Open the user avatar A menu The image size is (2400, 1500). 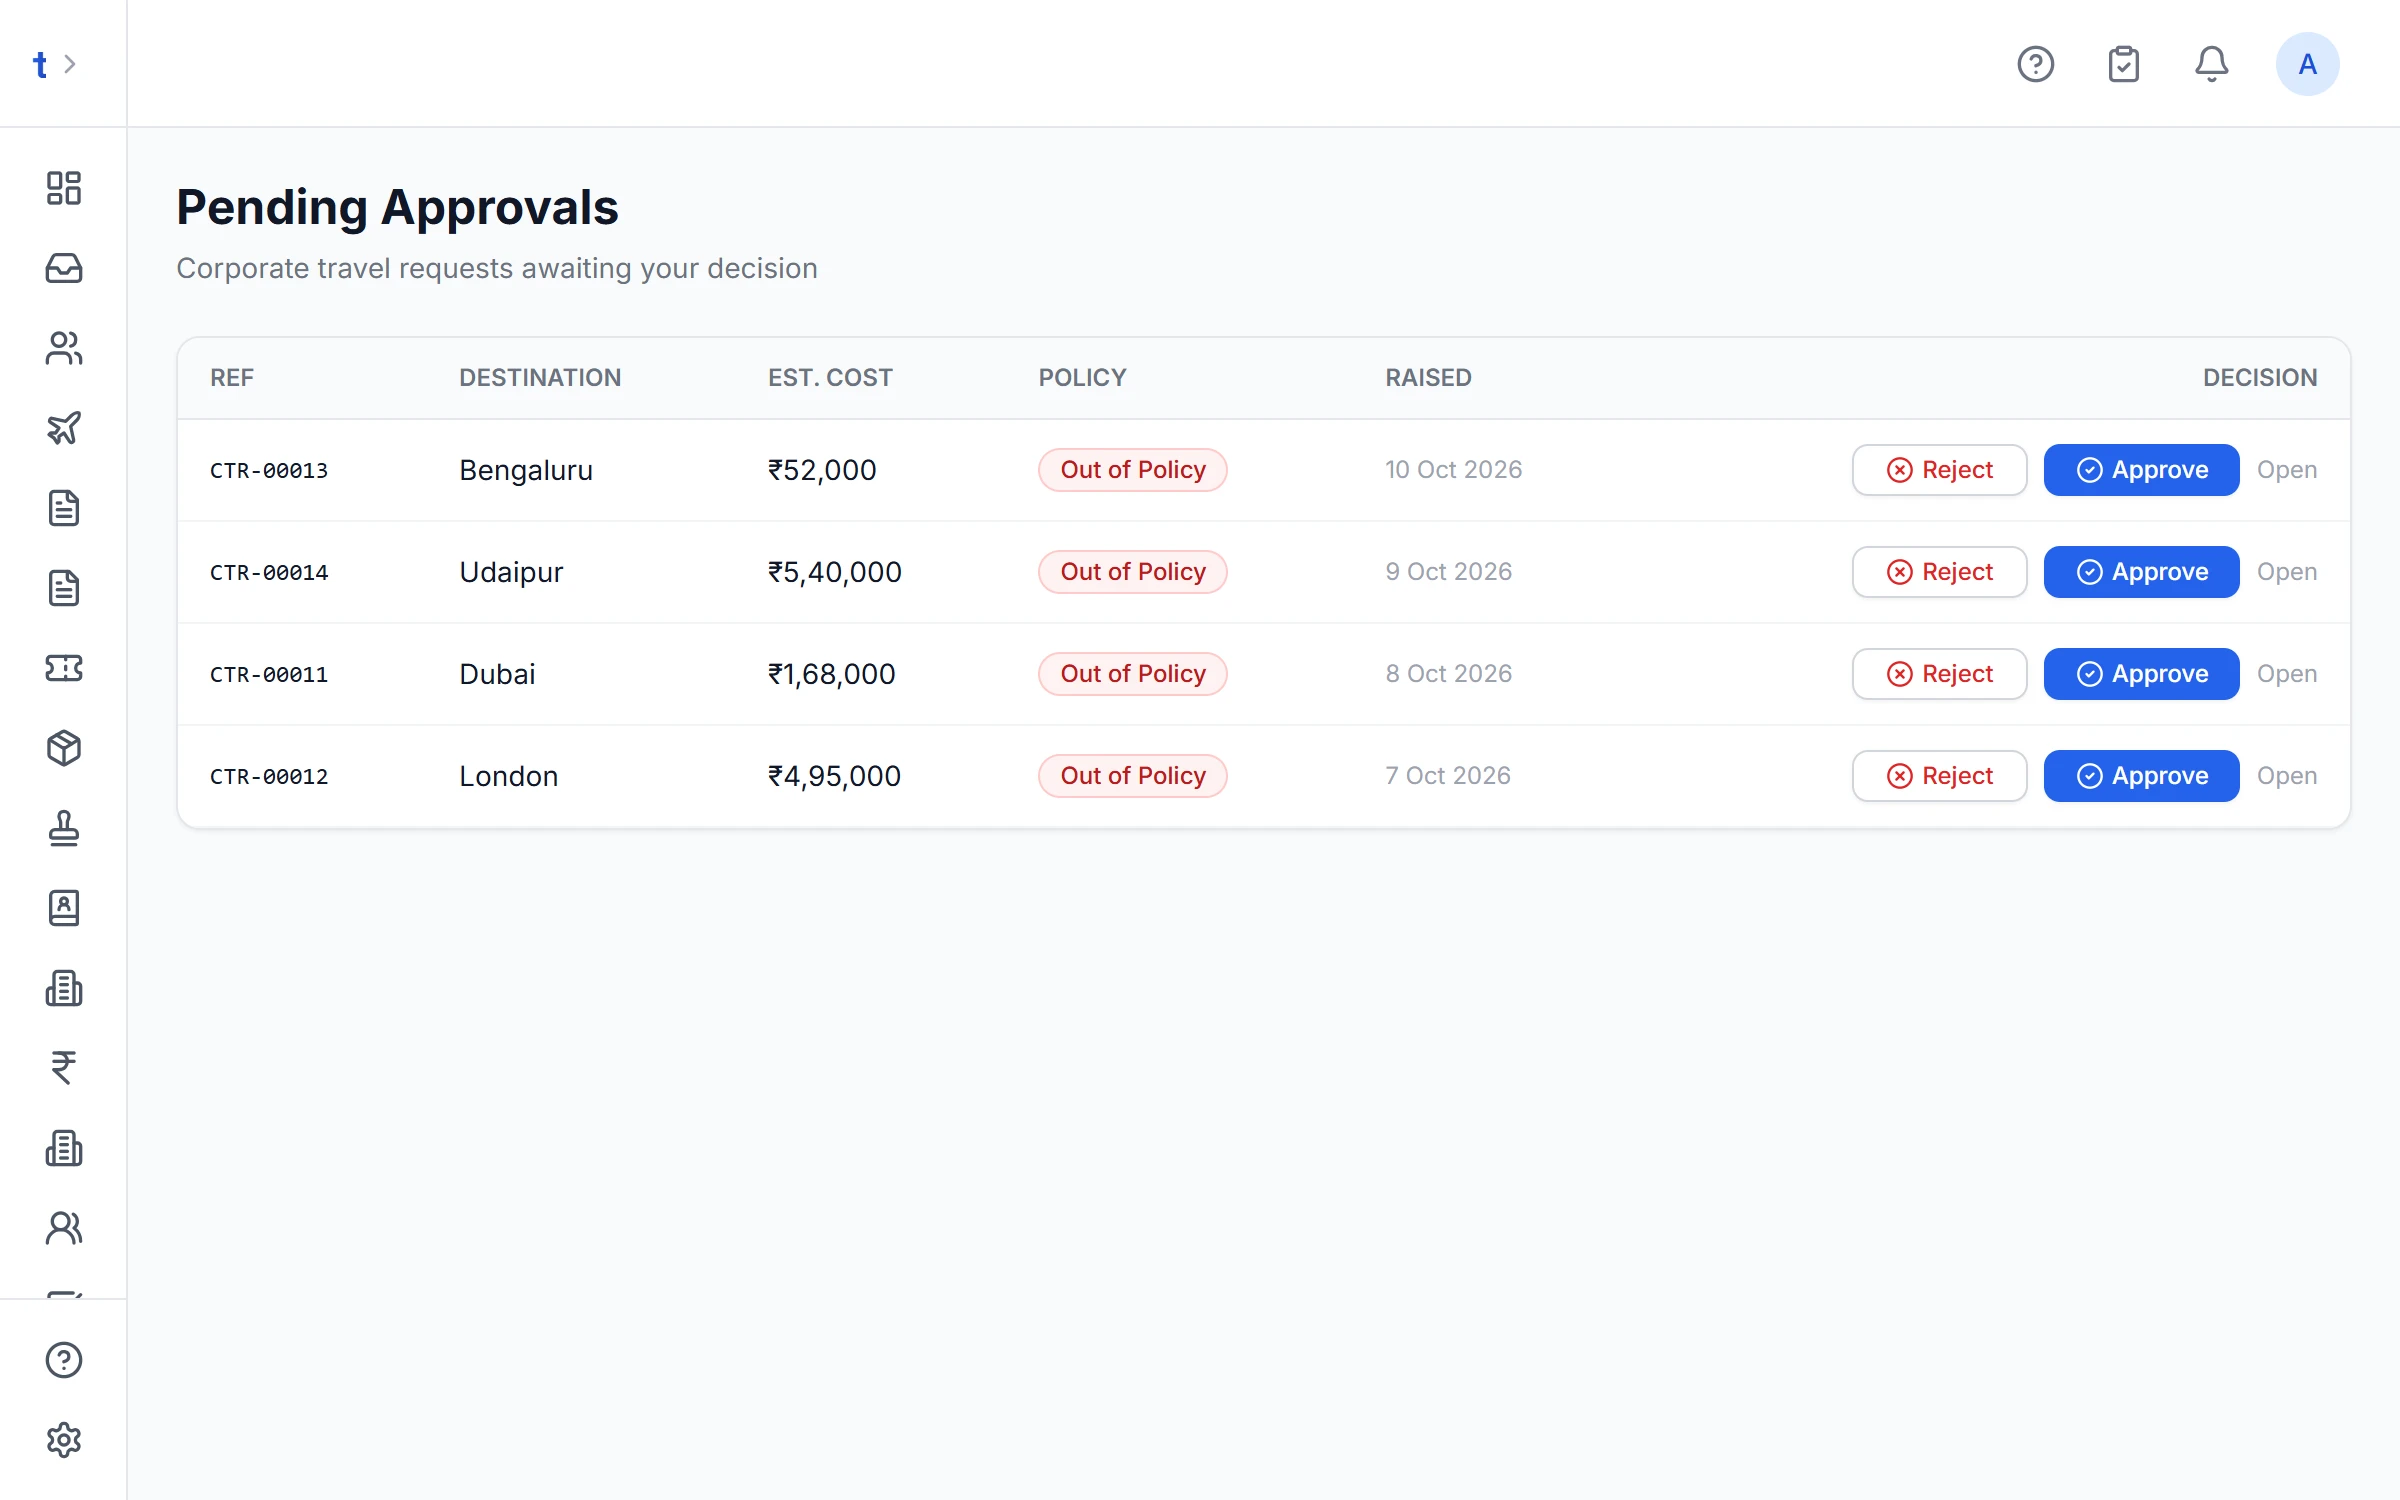pyautogui.click(x=2307, y=64)
